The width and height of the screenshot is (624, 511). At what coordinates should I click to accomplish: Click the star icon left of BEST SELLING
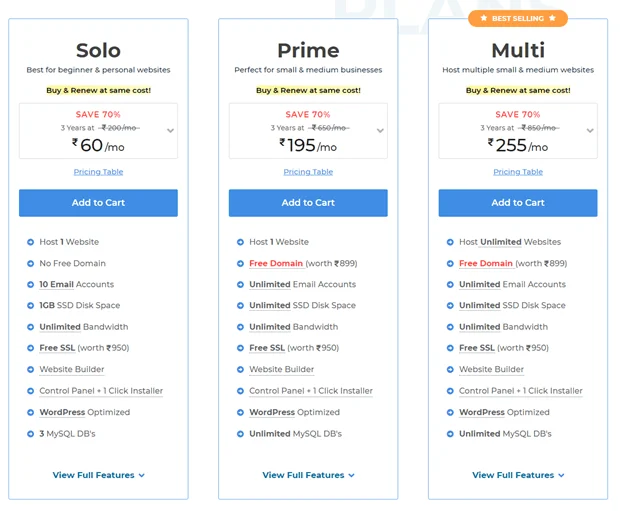coord(484,18)
